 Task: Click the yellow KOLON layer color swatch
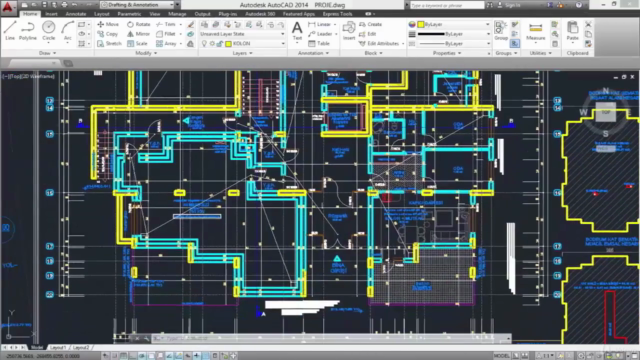pos(228,43)
